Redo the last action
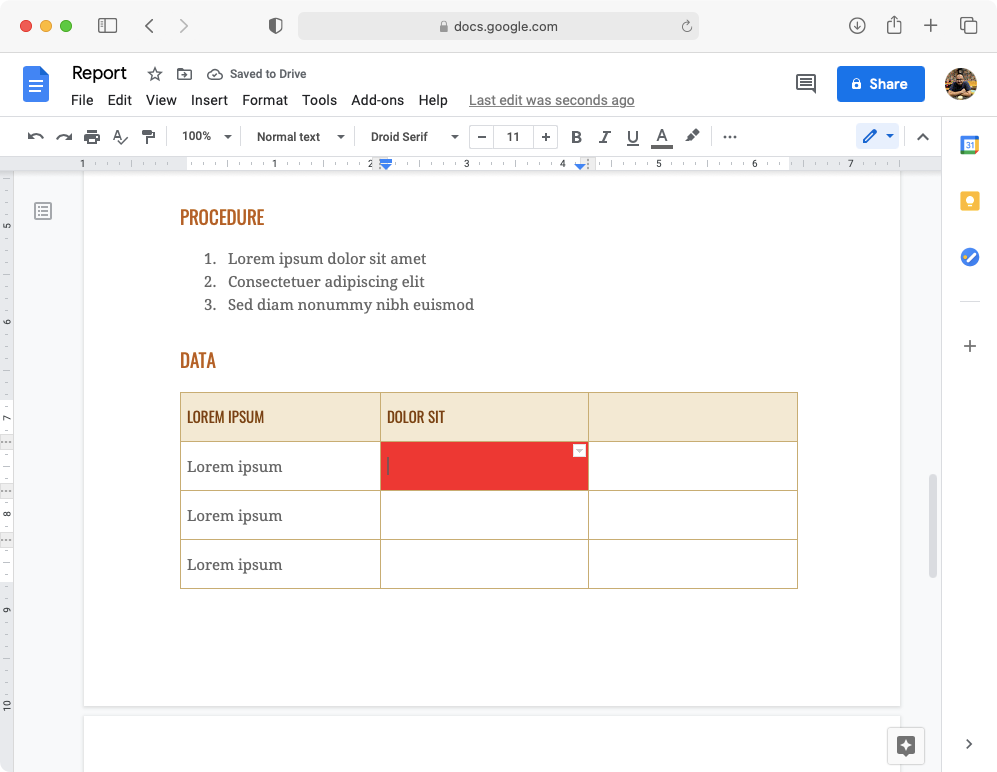The width and height of the screenshot is (997, 772). (64, 137)
